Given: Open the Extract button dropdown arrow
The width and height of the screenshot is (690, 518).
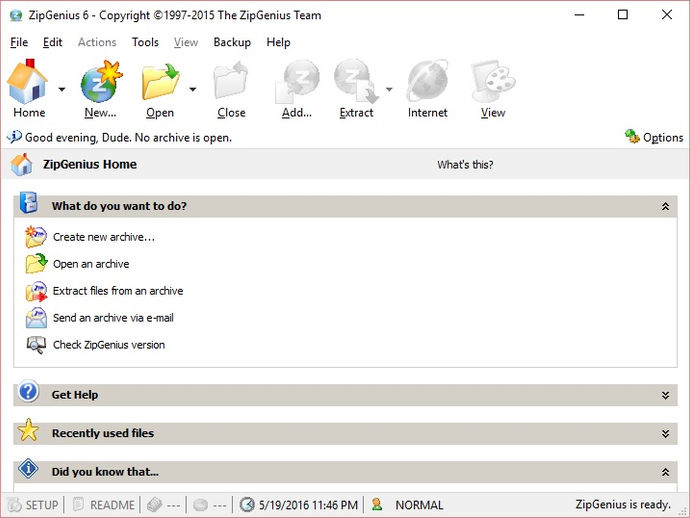Looking at the screenshot, I should 389,89.
